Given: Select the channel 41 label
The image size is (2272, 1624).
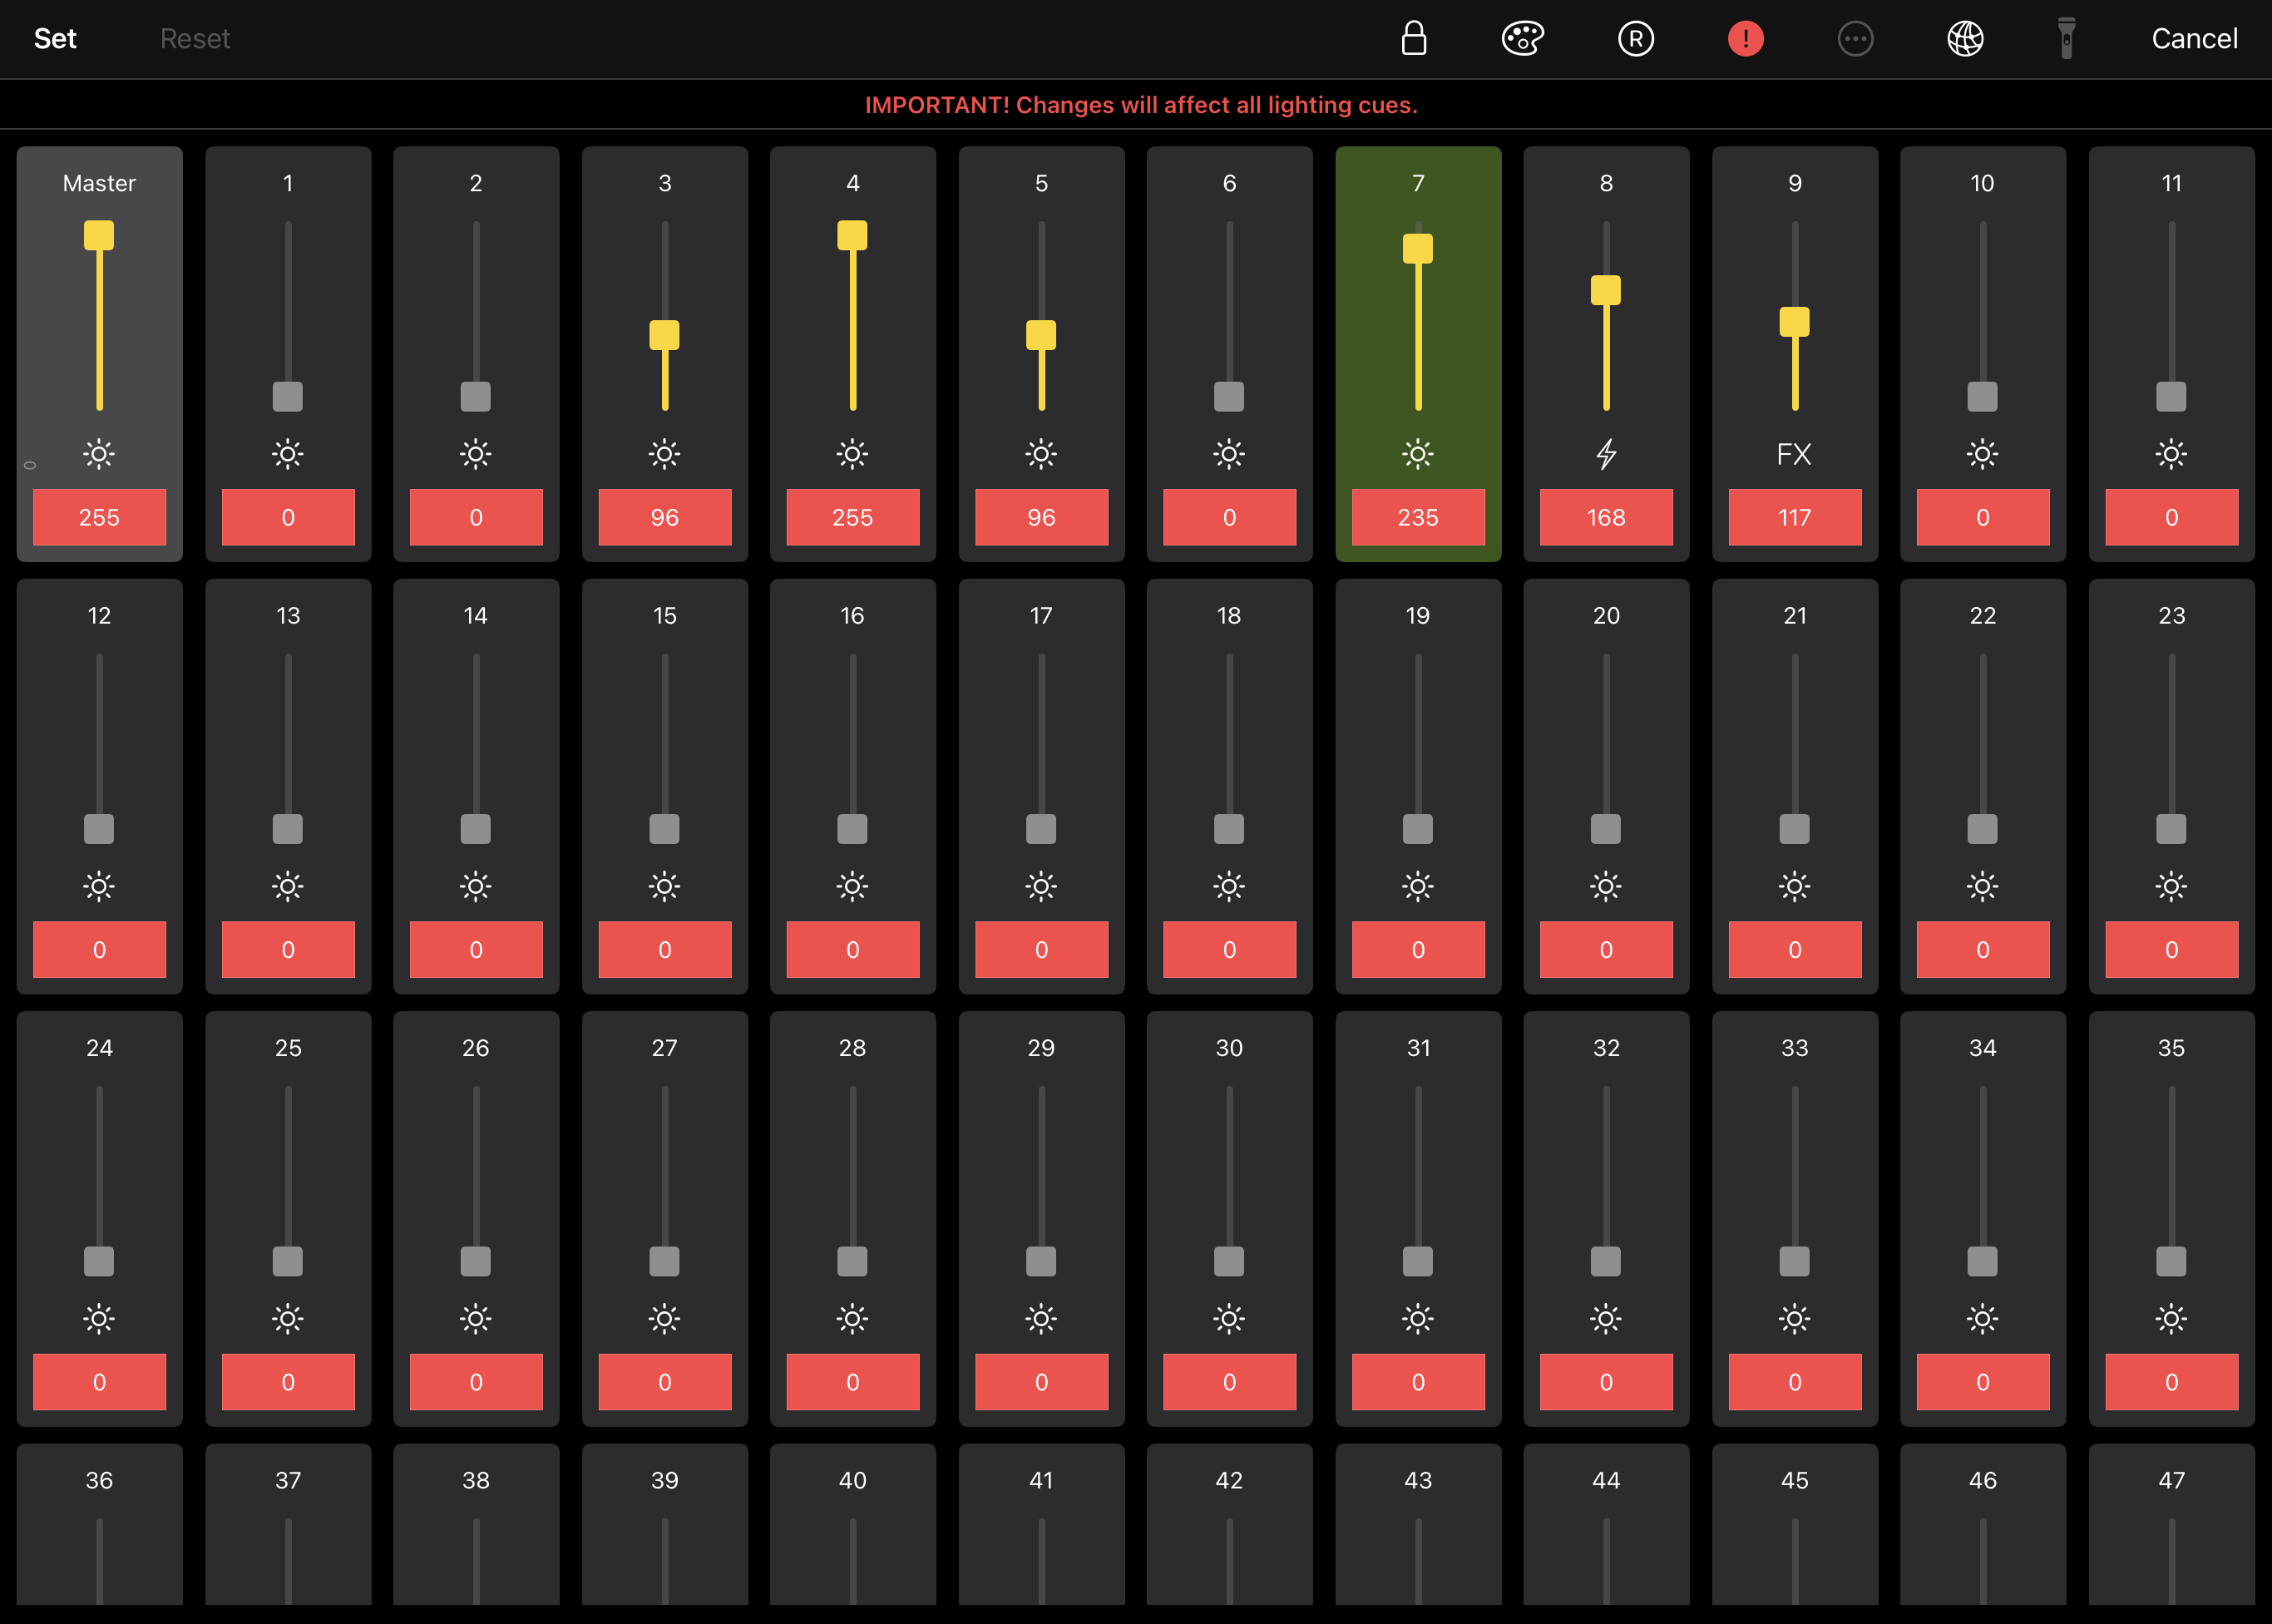Looking at the screenshot, I should click(1041, 1480).
